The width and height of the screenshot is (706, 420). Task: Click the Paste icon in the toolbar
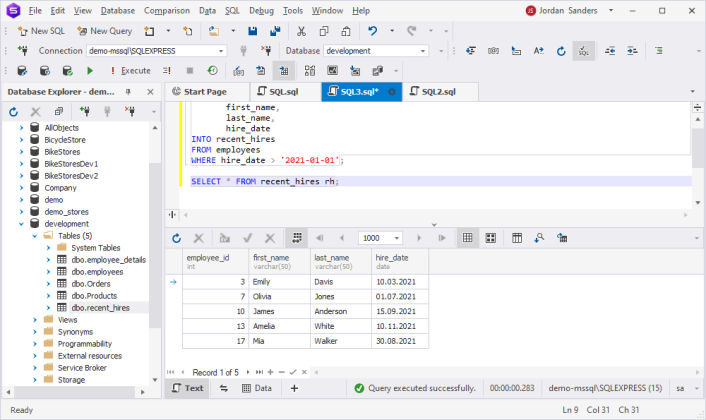pyautogui.click(x=346, y=31)
